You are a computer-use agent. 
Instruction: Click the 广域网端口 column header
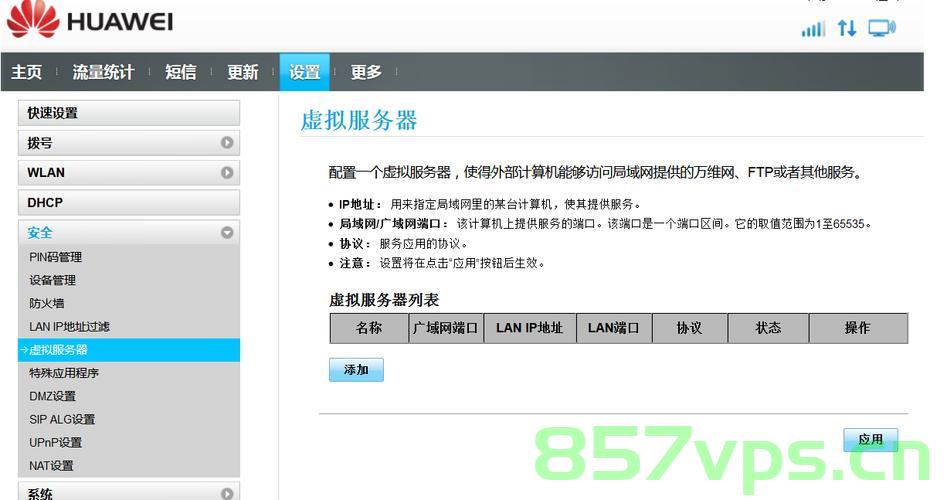[446, 328]
